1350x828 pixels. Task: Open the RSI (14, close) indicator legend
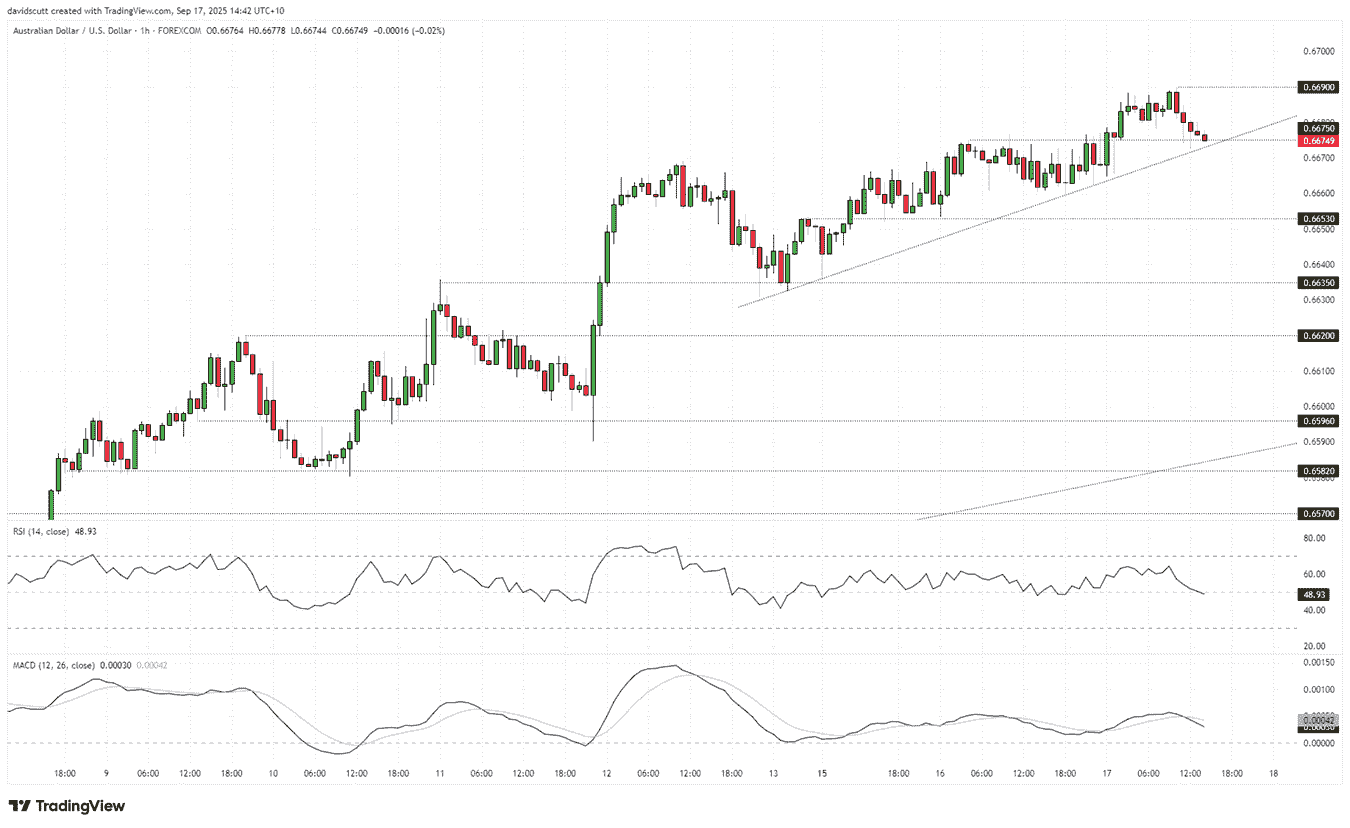(x=41, y=532)
